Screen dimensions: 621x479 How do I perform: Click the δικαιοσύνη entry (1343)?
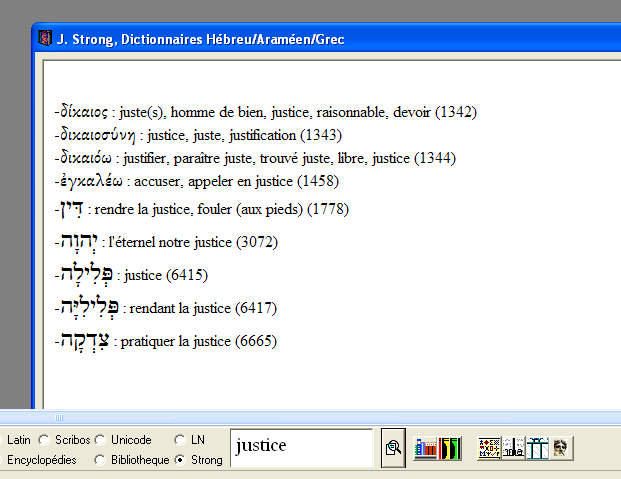[198, 135]
